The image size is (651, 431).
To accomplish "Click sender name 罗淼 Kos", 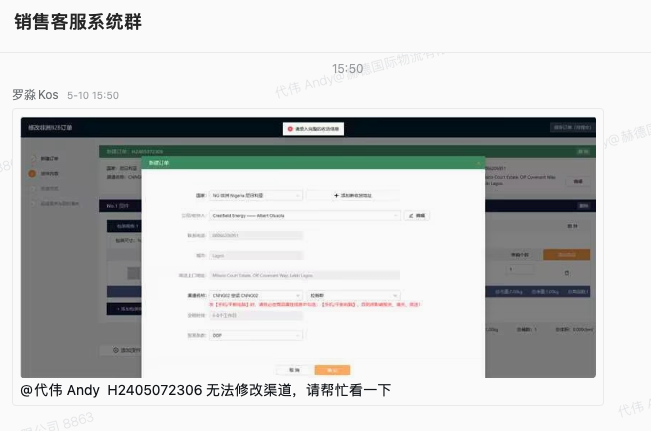I will [37, 95].
